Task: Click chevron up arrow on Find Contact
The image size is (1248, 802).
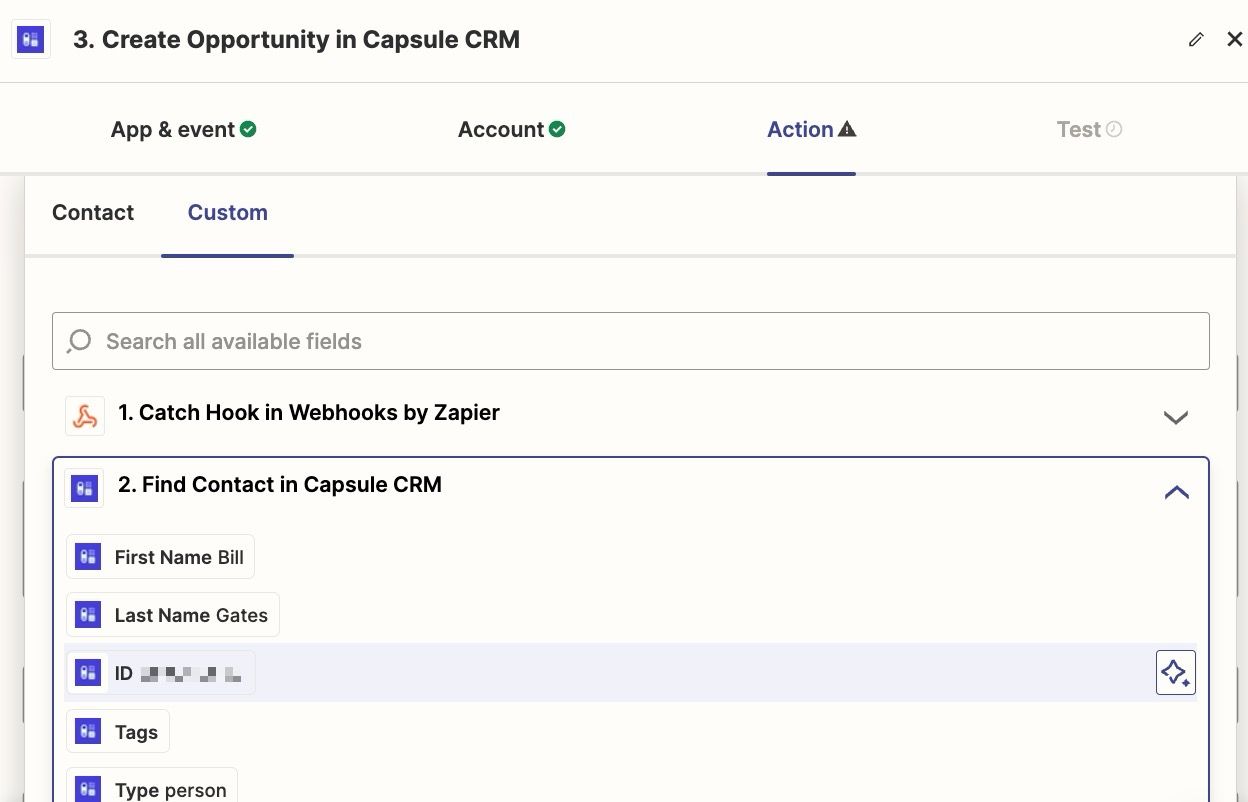Action: (1176, 492)
